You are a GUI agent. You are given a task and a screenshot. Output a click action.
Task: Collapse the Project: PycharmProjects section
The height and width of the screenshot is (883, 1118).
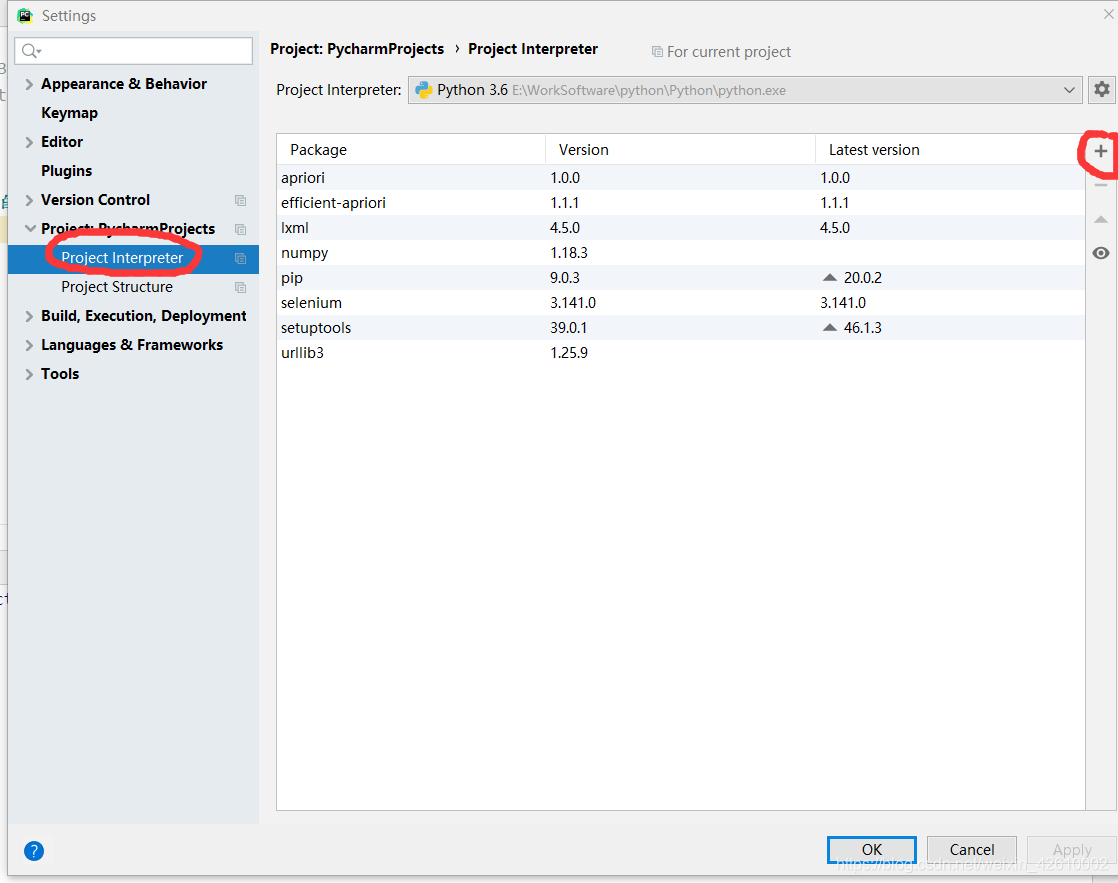click(x=30, y=228)
